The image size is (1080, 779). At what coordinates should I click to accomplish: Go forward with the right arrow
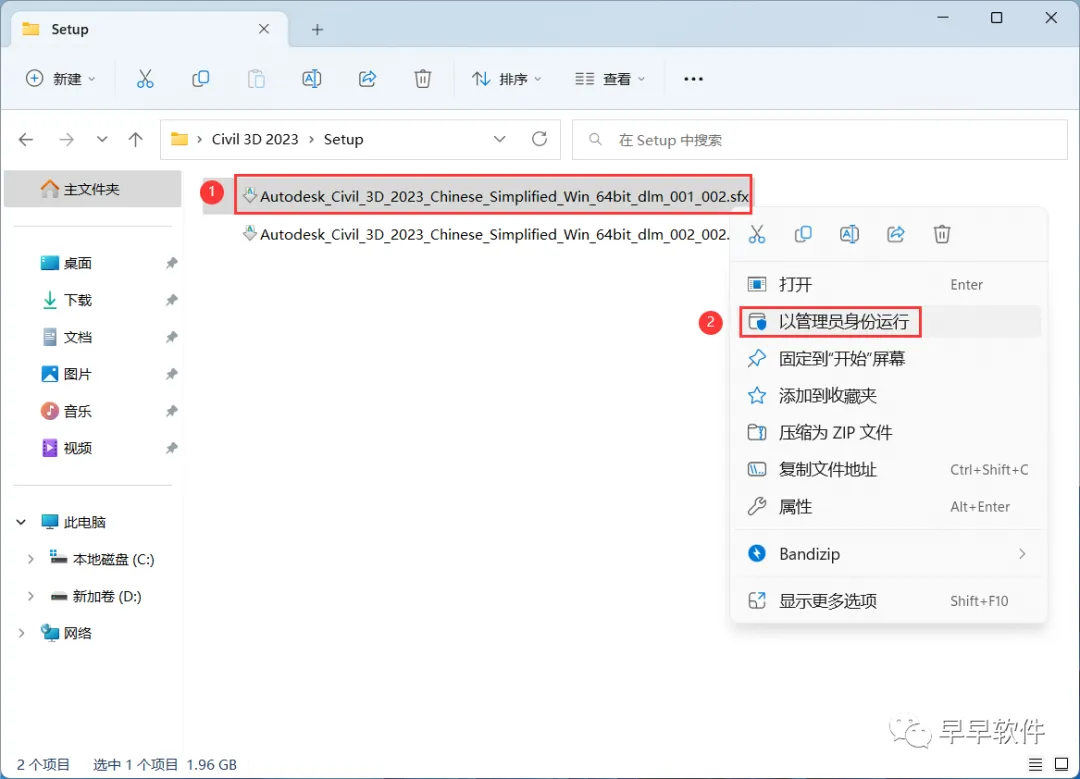click(x=66, y=140)
